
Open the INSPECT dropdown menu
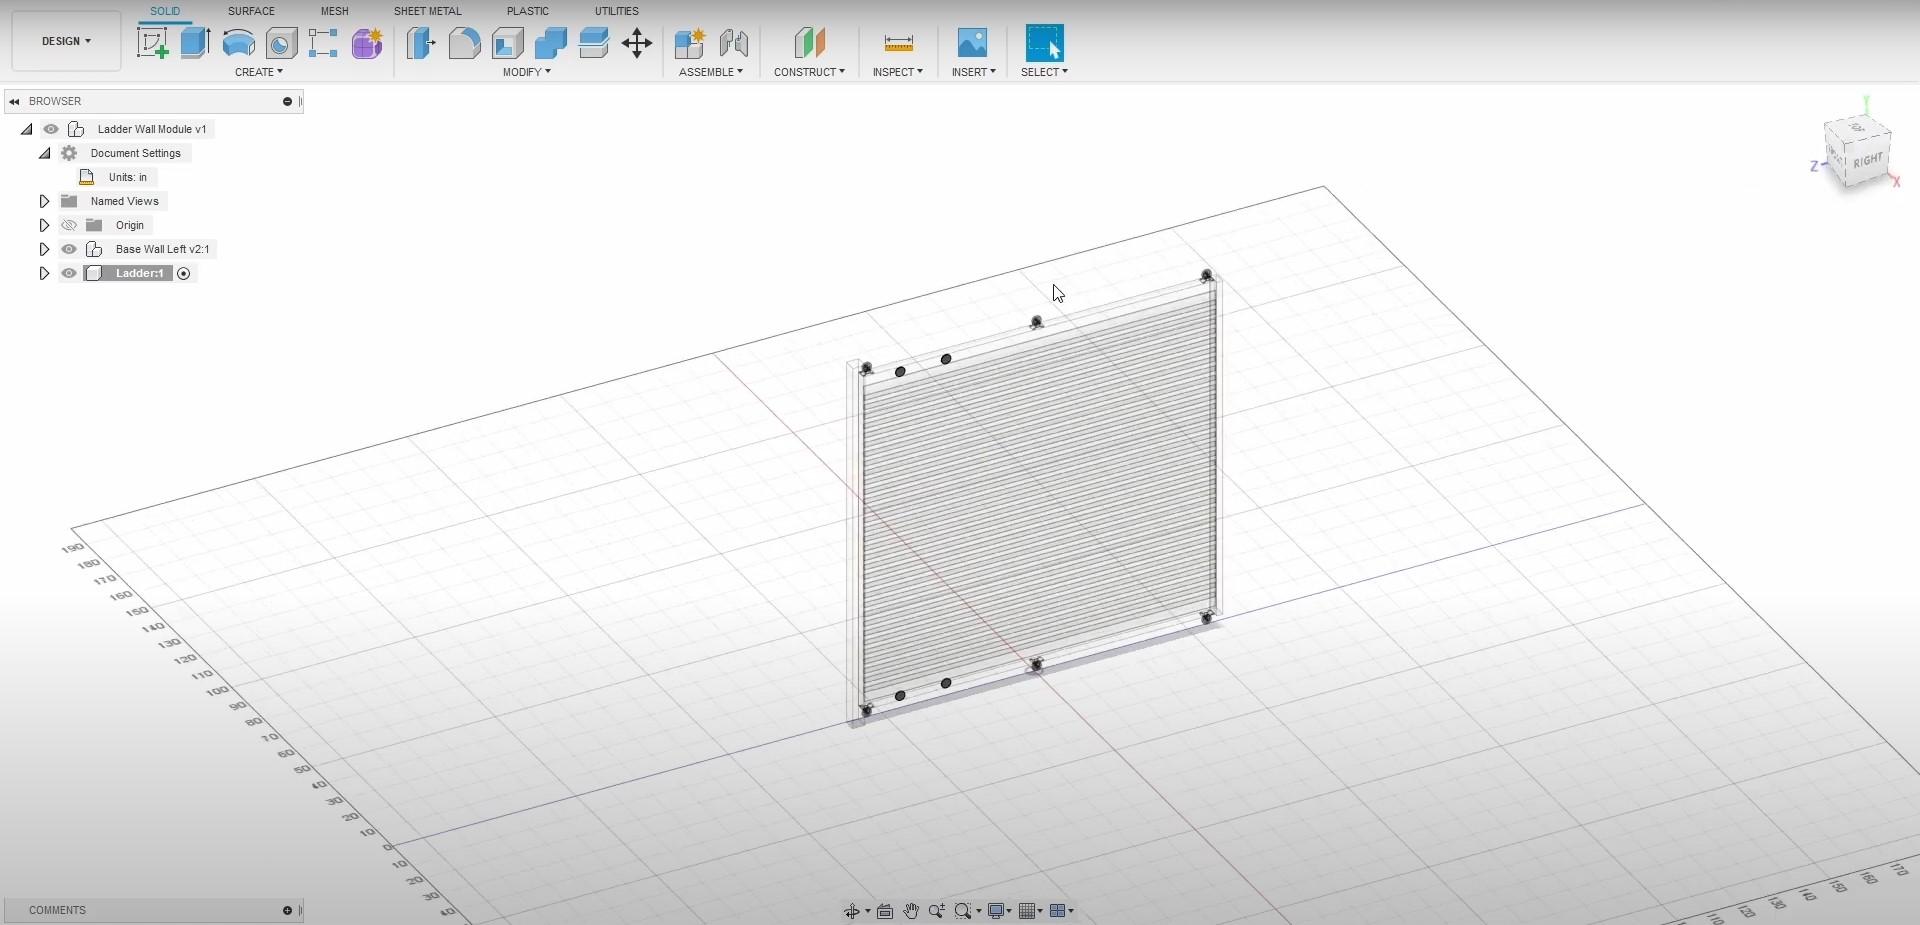click(x=898, y=72)
